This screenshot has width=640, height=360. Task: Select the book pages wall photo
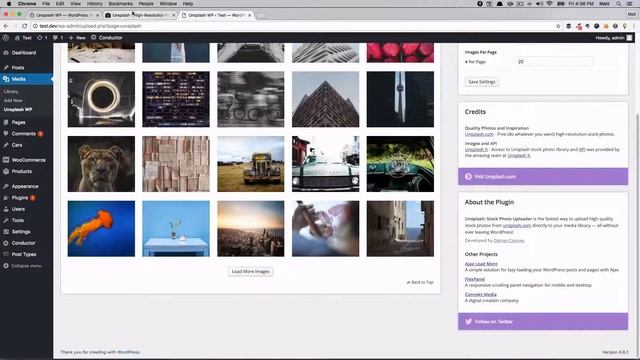pos(176,164)
